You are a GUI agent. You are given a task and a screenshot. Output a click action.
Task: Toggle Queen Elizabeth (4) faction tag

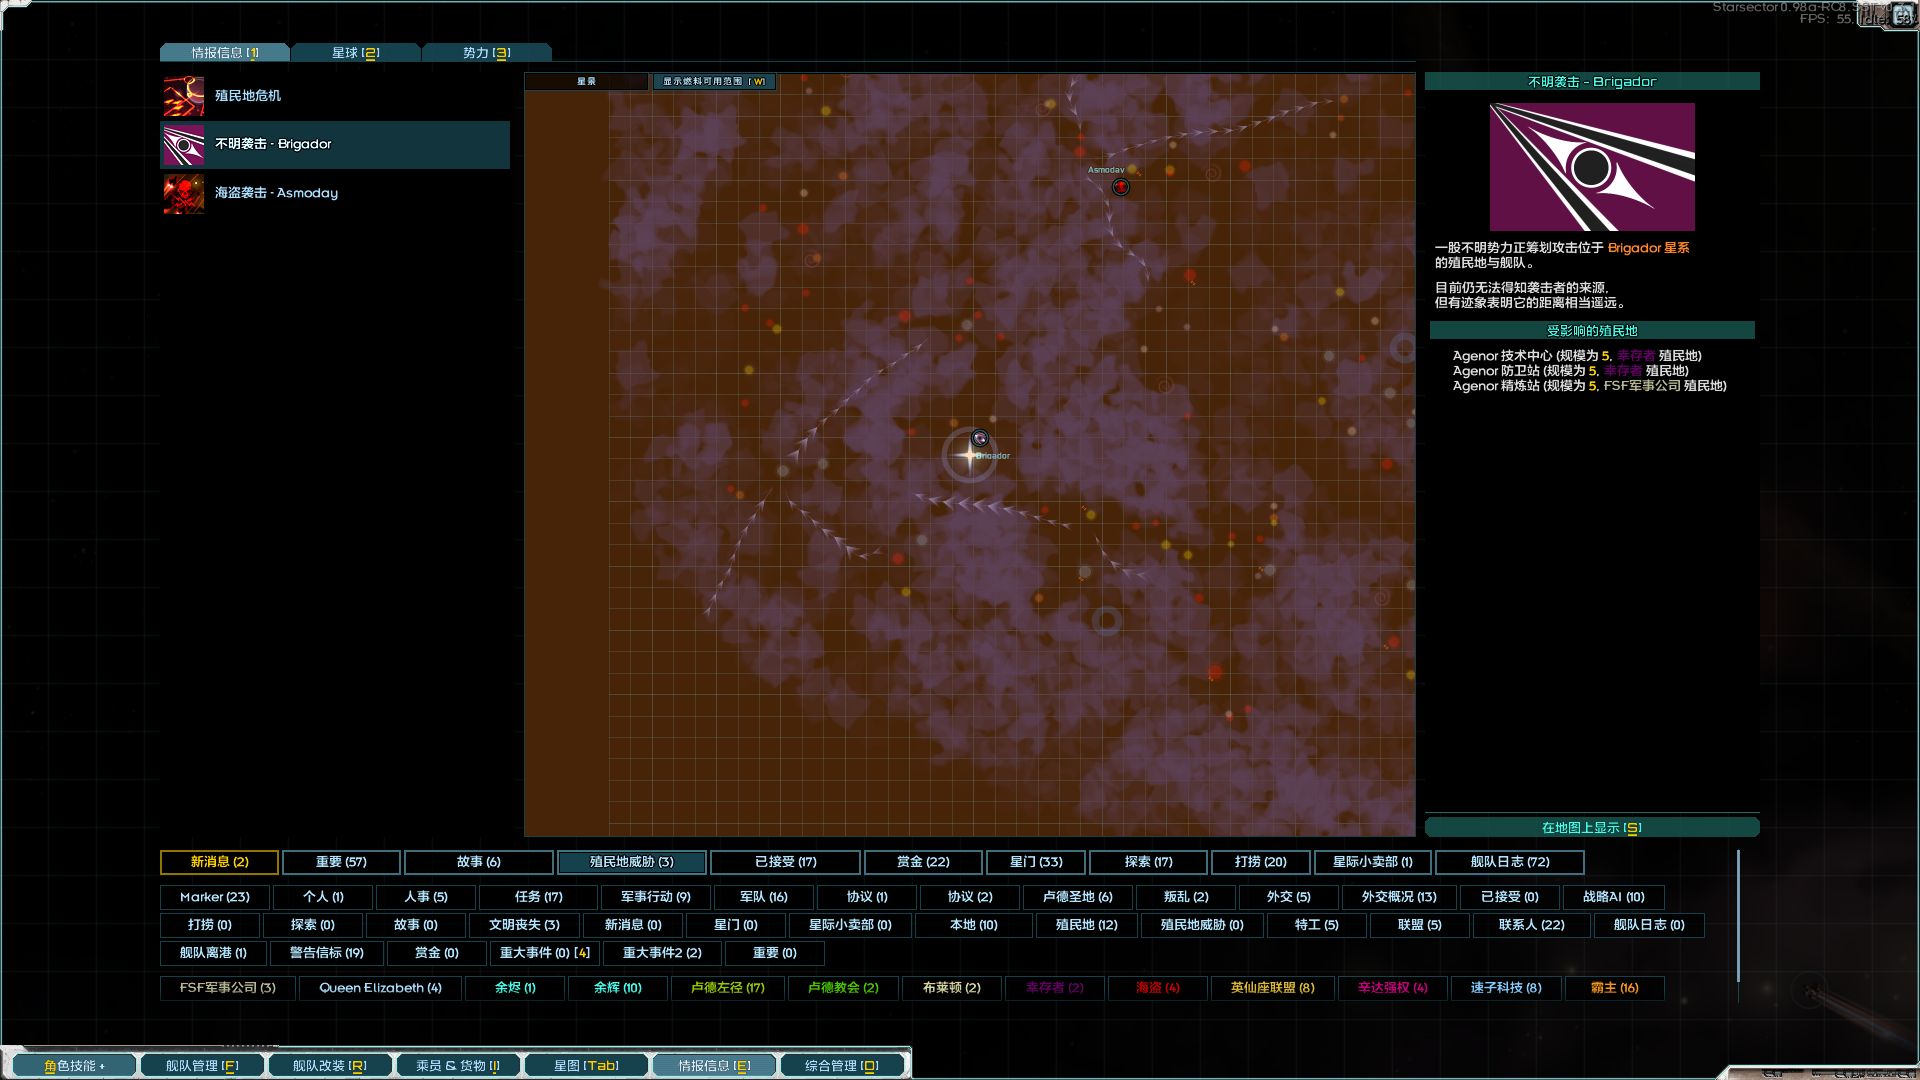(x=381, y=988)
